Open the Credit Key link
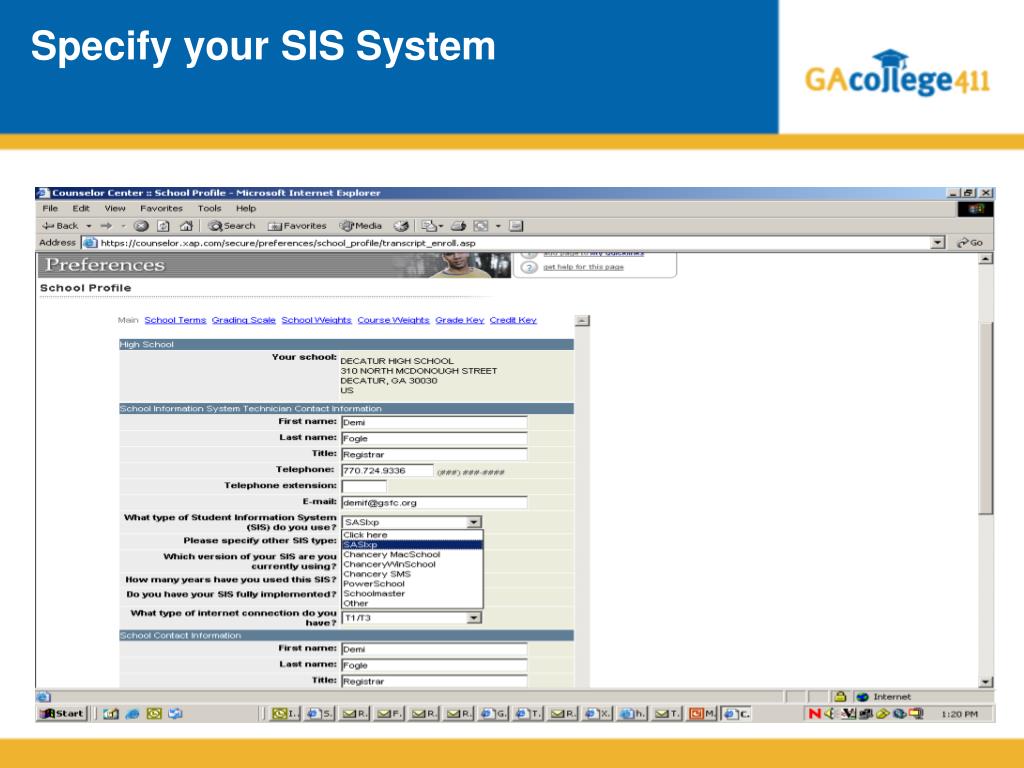The width and height of the screenshot is (1024, 768). (x=513, y=320)
